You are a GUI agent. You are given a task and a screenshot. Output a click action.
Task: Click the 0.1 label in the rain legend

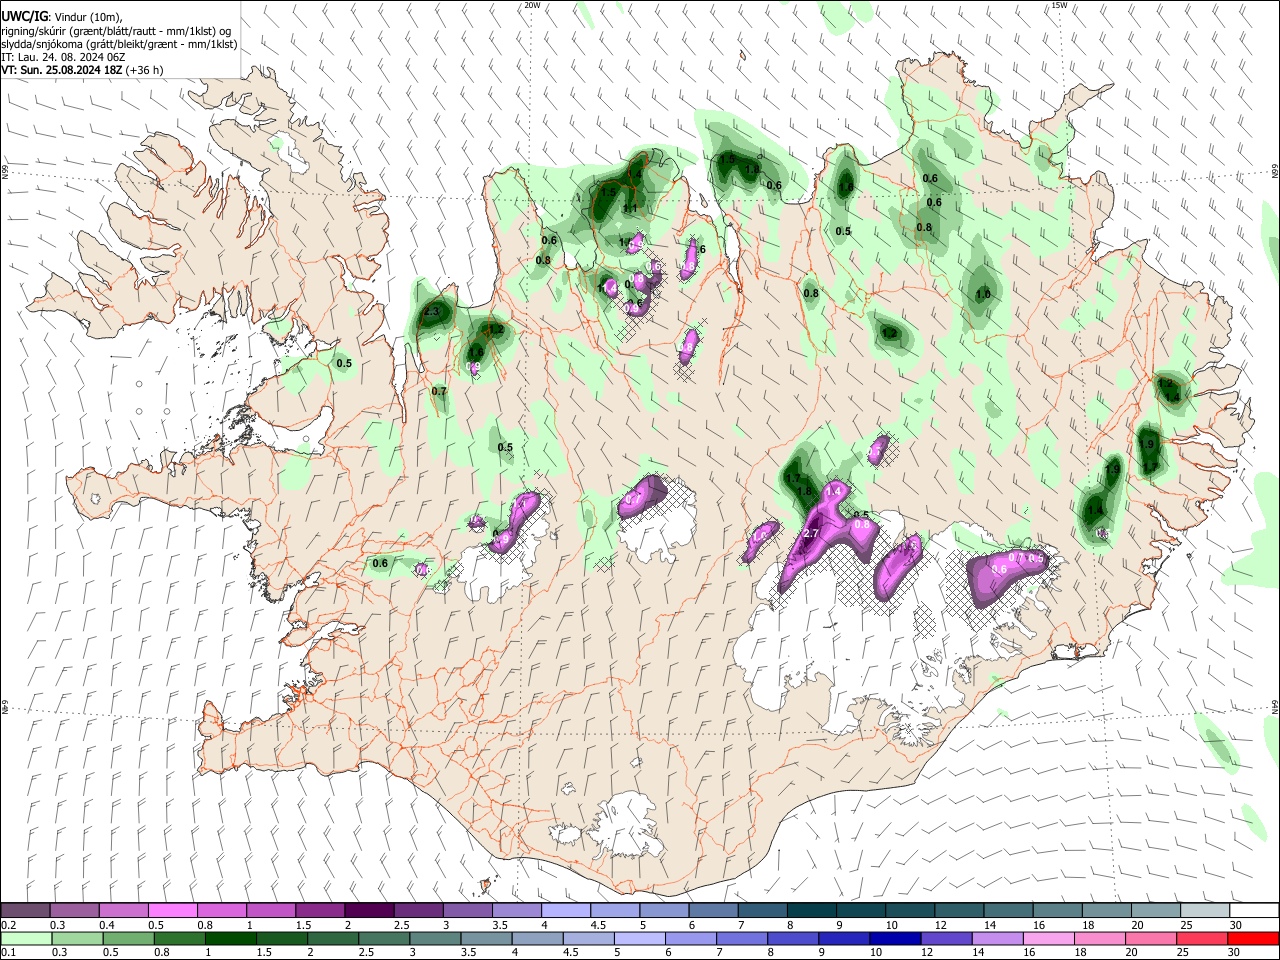tap(8, 953)
